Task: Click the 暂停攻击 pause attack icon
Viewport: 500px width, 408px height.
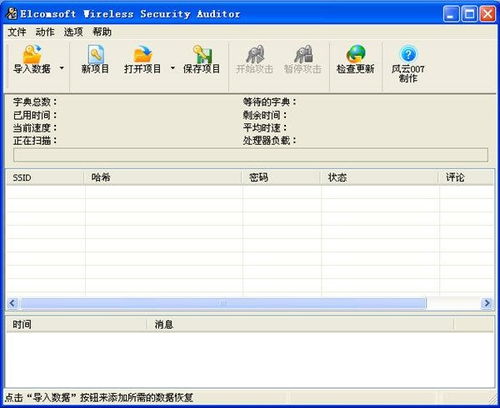Action: (303, 54)
